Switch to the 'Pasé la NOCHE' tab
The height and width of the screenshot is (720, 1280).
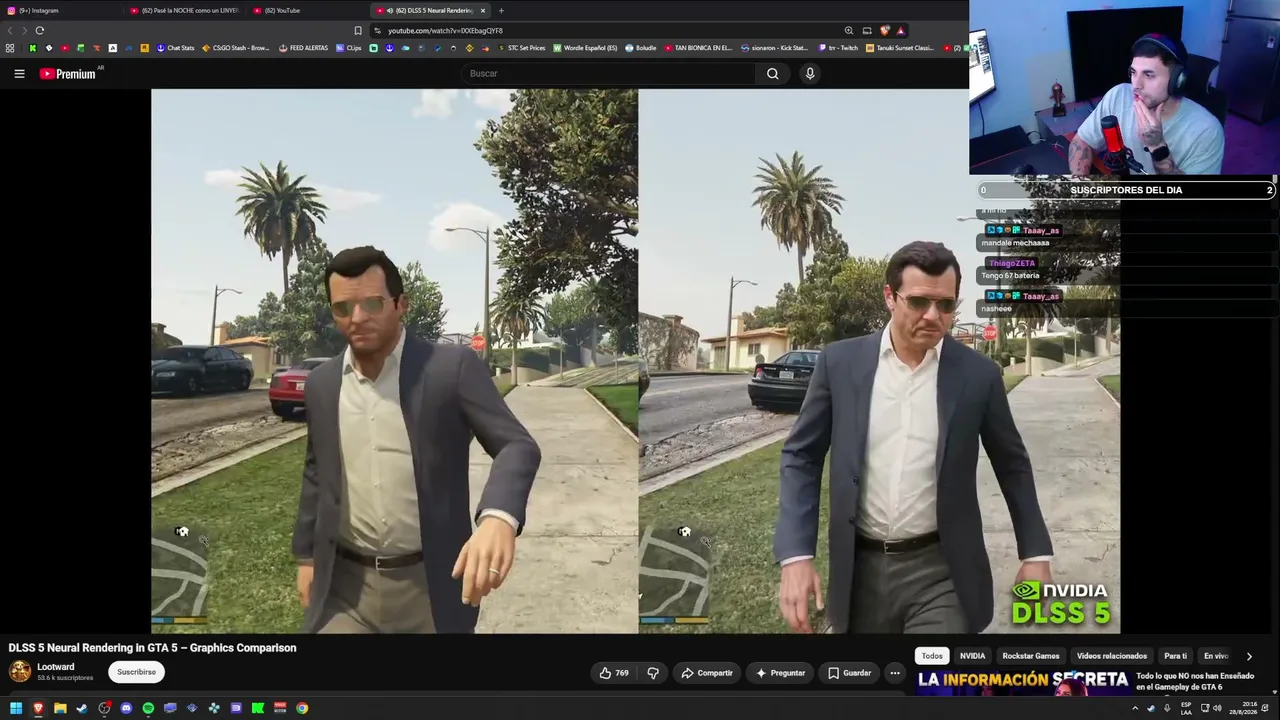pyautogui.click(x=186, y=10)
